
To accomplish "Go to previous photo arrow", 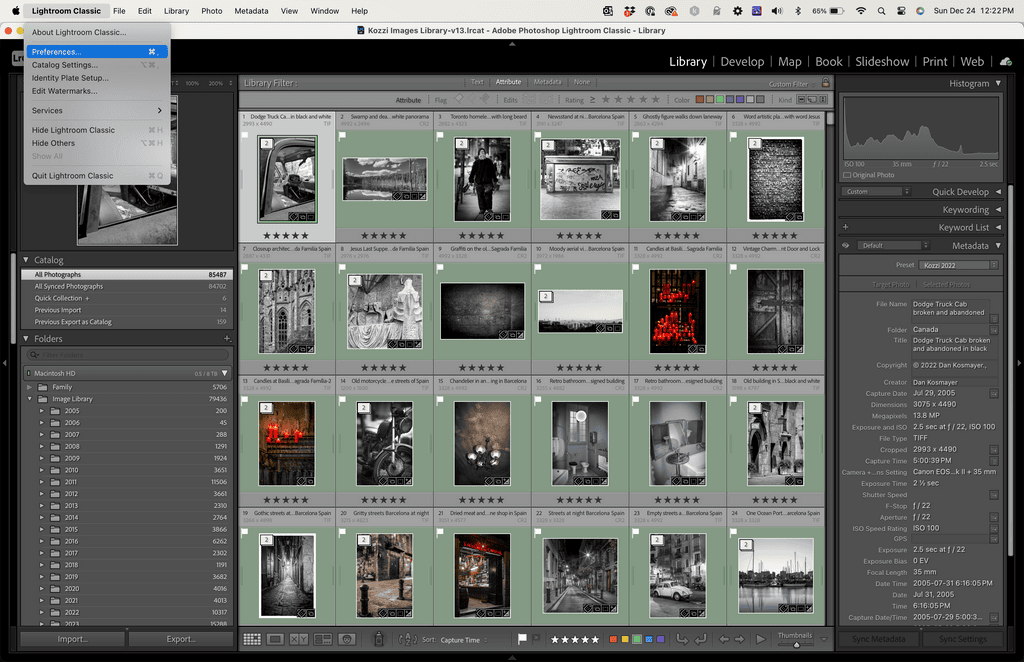I will (x=724, y=639).
